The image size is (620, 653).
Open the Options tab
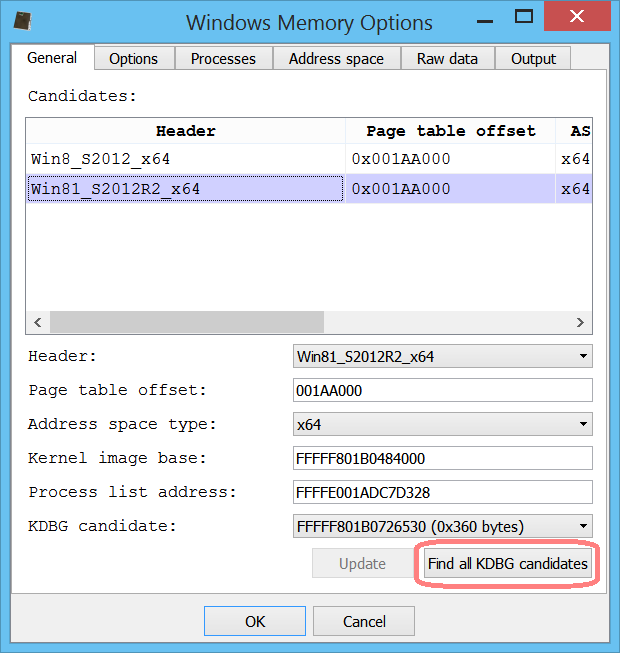134,58
